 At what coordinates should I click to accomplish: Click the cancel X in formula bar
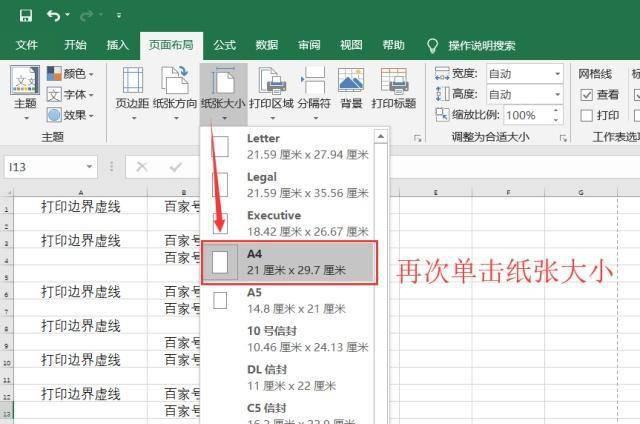[x=142, y=167]
